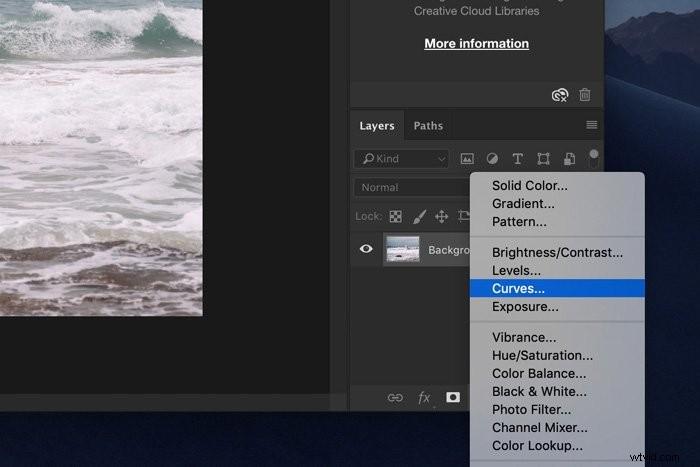Choose Photo Filter... adjustment

tap(557, 409)
